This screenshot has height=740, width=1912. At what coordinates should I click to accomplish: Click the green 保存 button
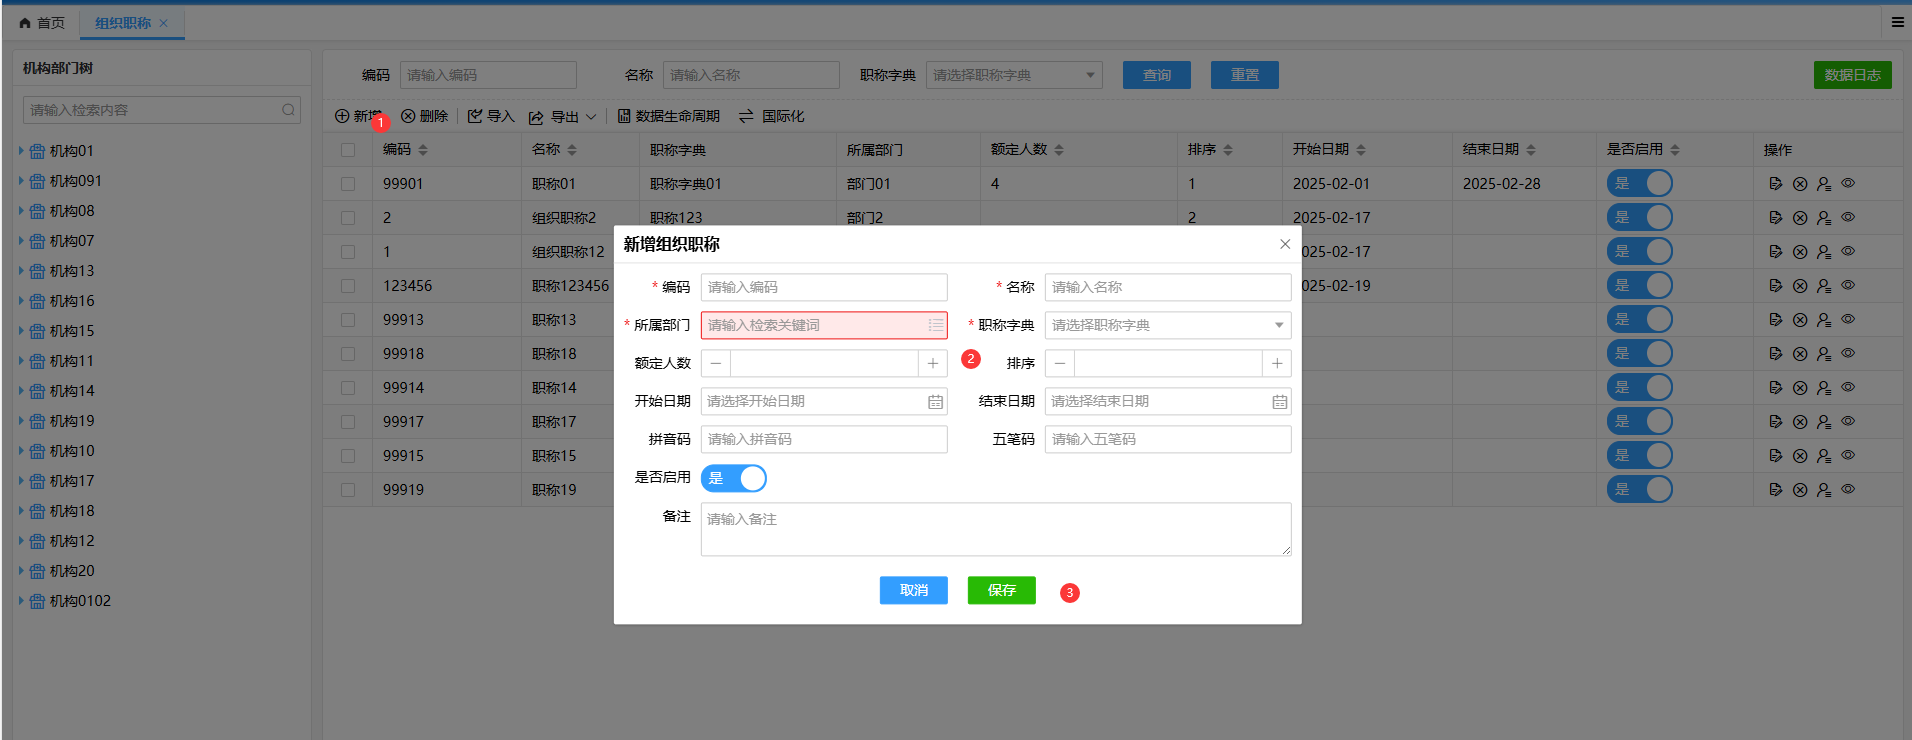1001,591
